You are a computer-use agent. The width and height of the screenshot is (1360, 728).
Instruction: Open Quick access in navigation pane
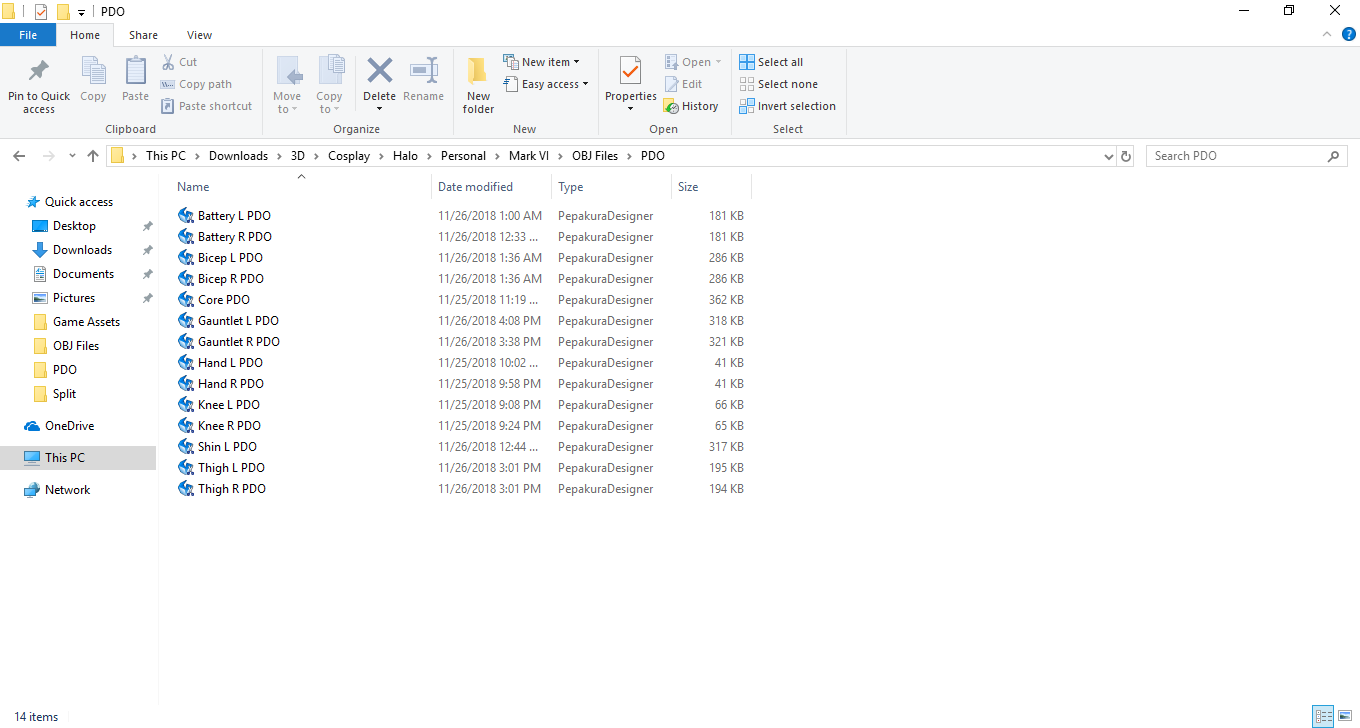point(79,202)
